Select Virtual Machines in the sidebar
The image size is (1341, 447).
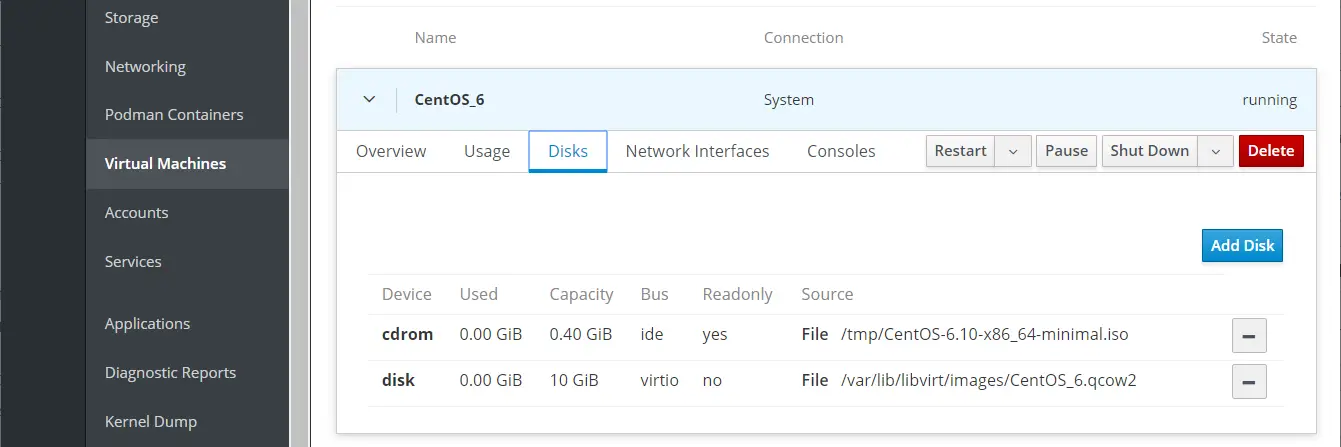point(188,164)
